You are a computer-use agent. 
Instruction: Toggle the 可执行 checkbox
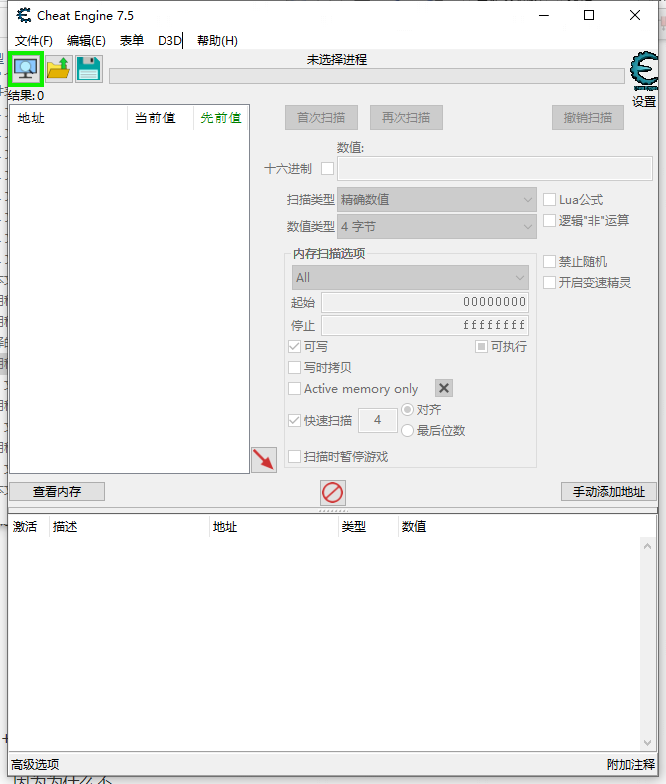pos(481,346)
